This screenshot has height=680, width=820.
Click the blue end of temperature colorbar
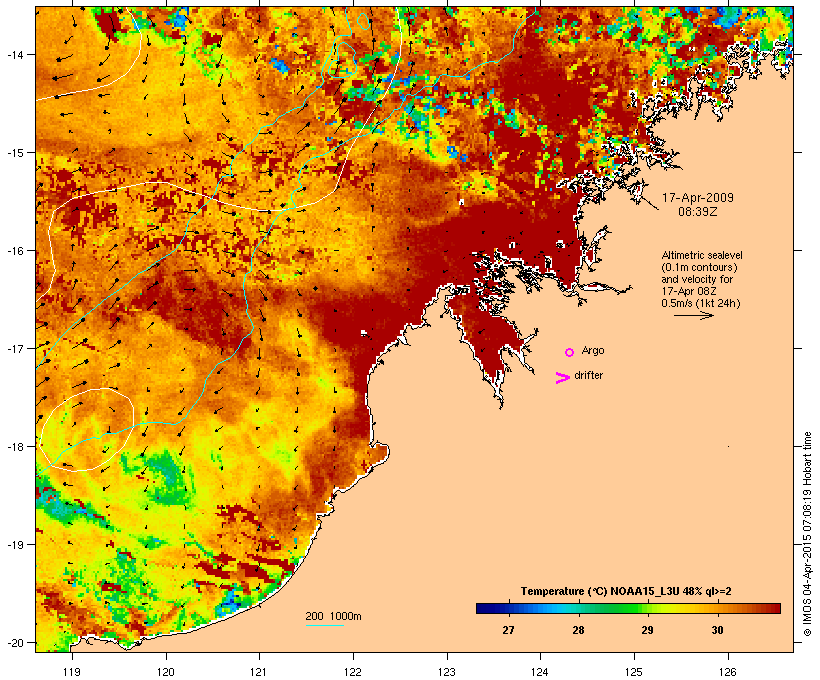485,608
